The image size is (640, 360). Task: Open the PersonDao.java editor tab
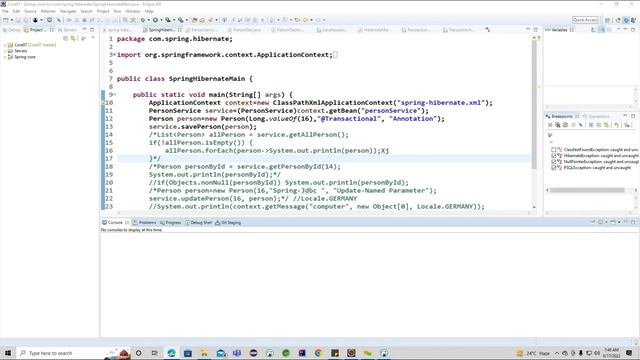(x=246, y=30)
